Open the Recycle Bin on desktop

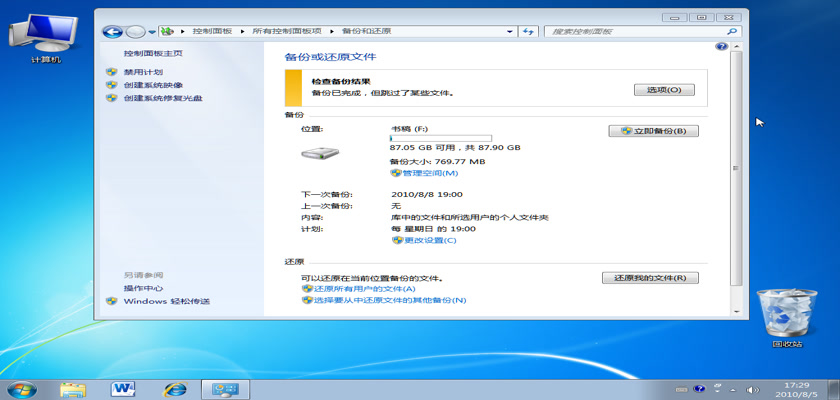click(x=786, y=314)
